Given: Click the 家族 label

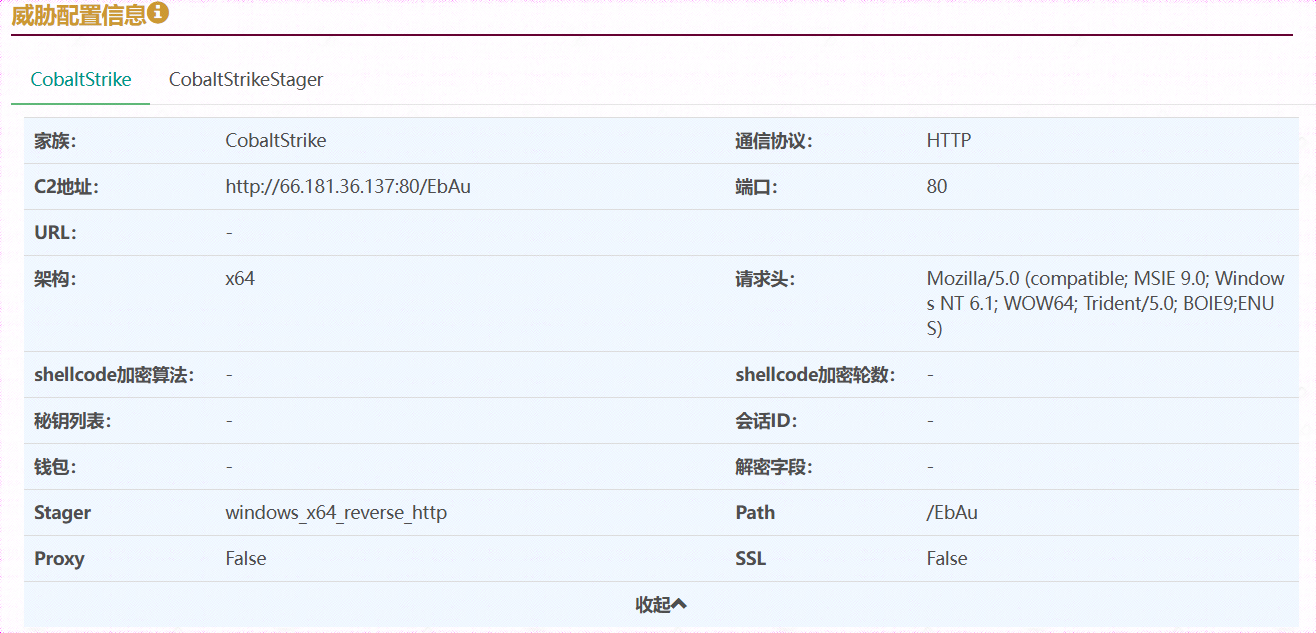Looking at the screenshot, I should [x=55, y=141].
